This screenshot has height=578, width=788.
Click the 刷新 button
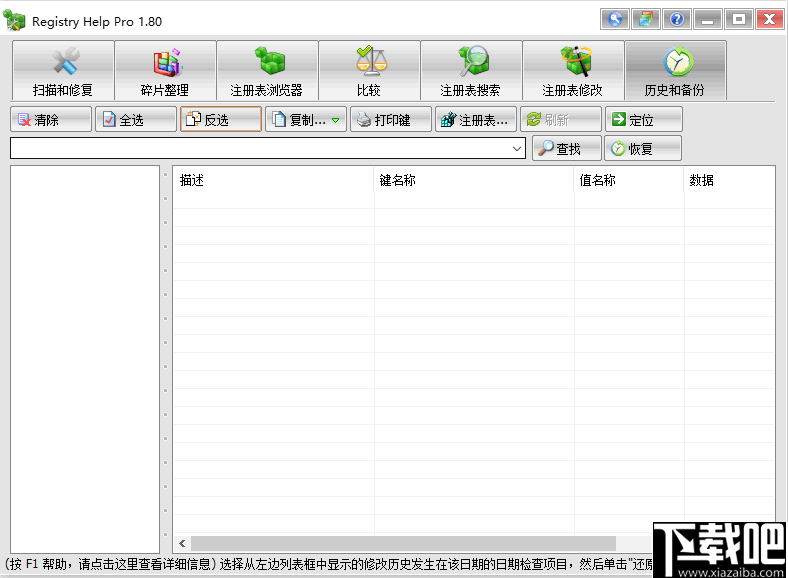click(x=560, y=120)
